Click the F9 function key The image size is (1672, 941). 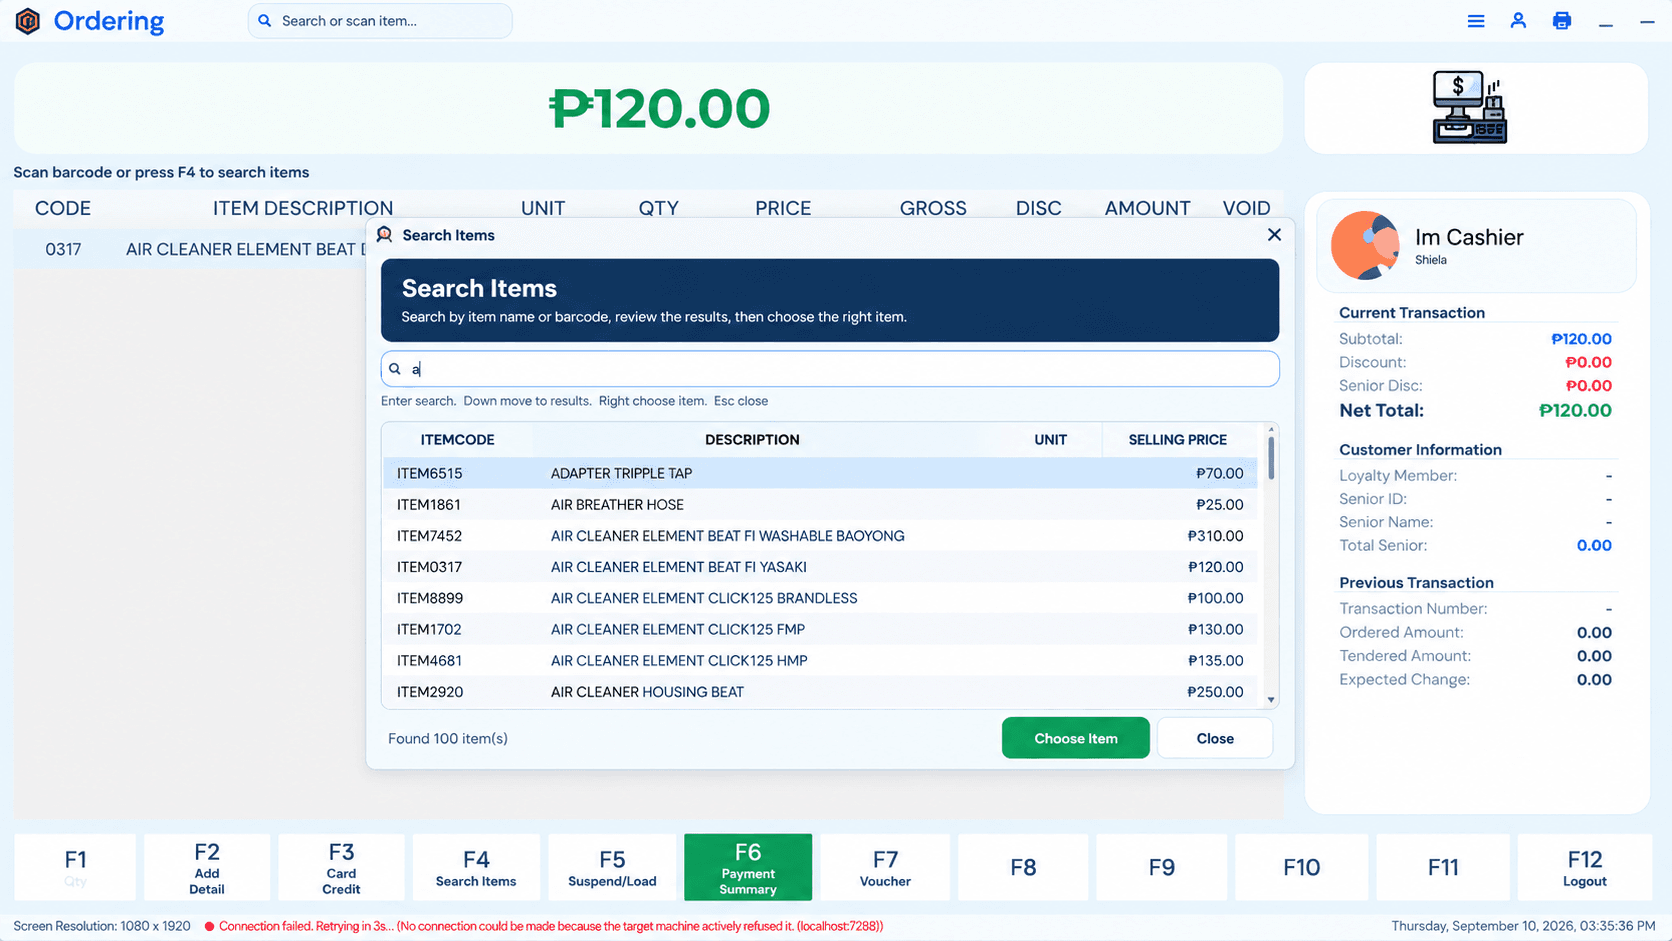(x=1162, y=867)
